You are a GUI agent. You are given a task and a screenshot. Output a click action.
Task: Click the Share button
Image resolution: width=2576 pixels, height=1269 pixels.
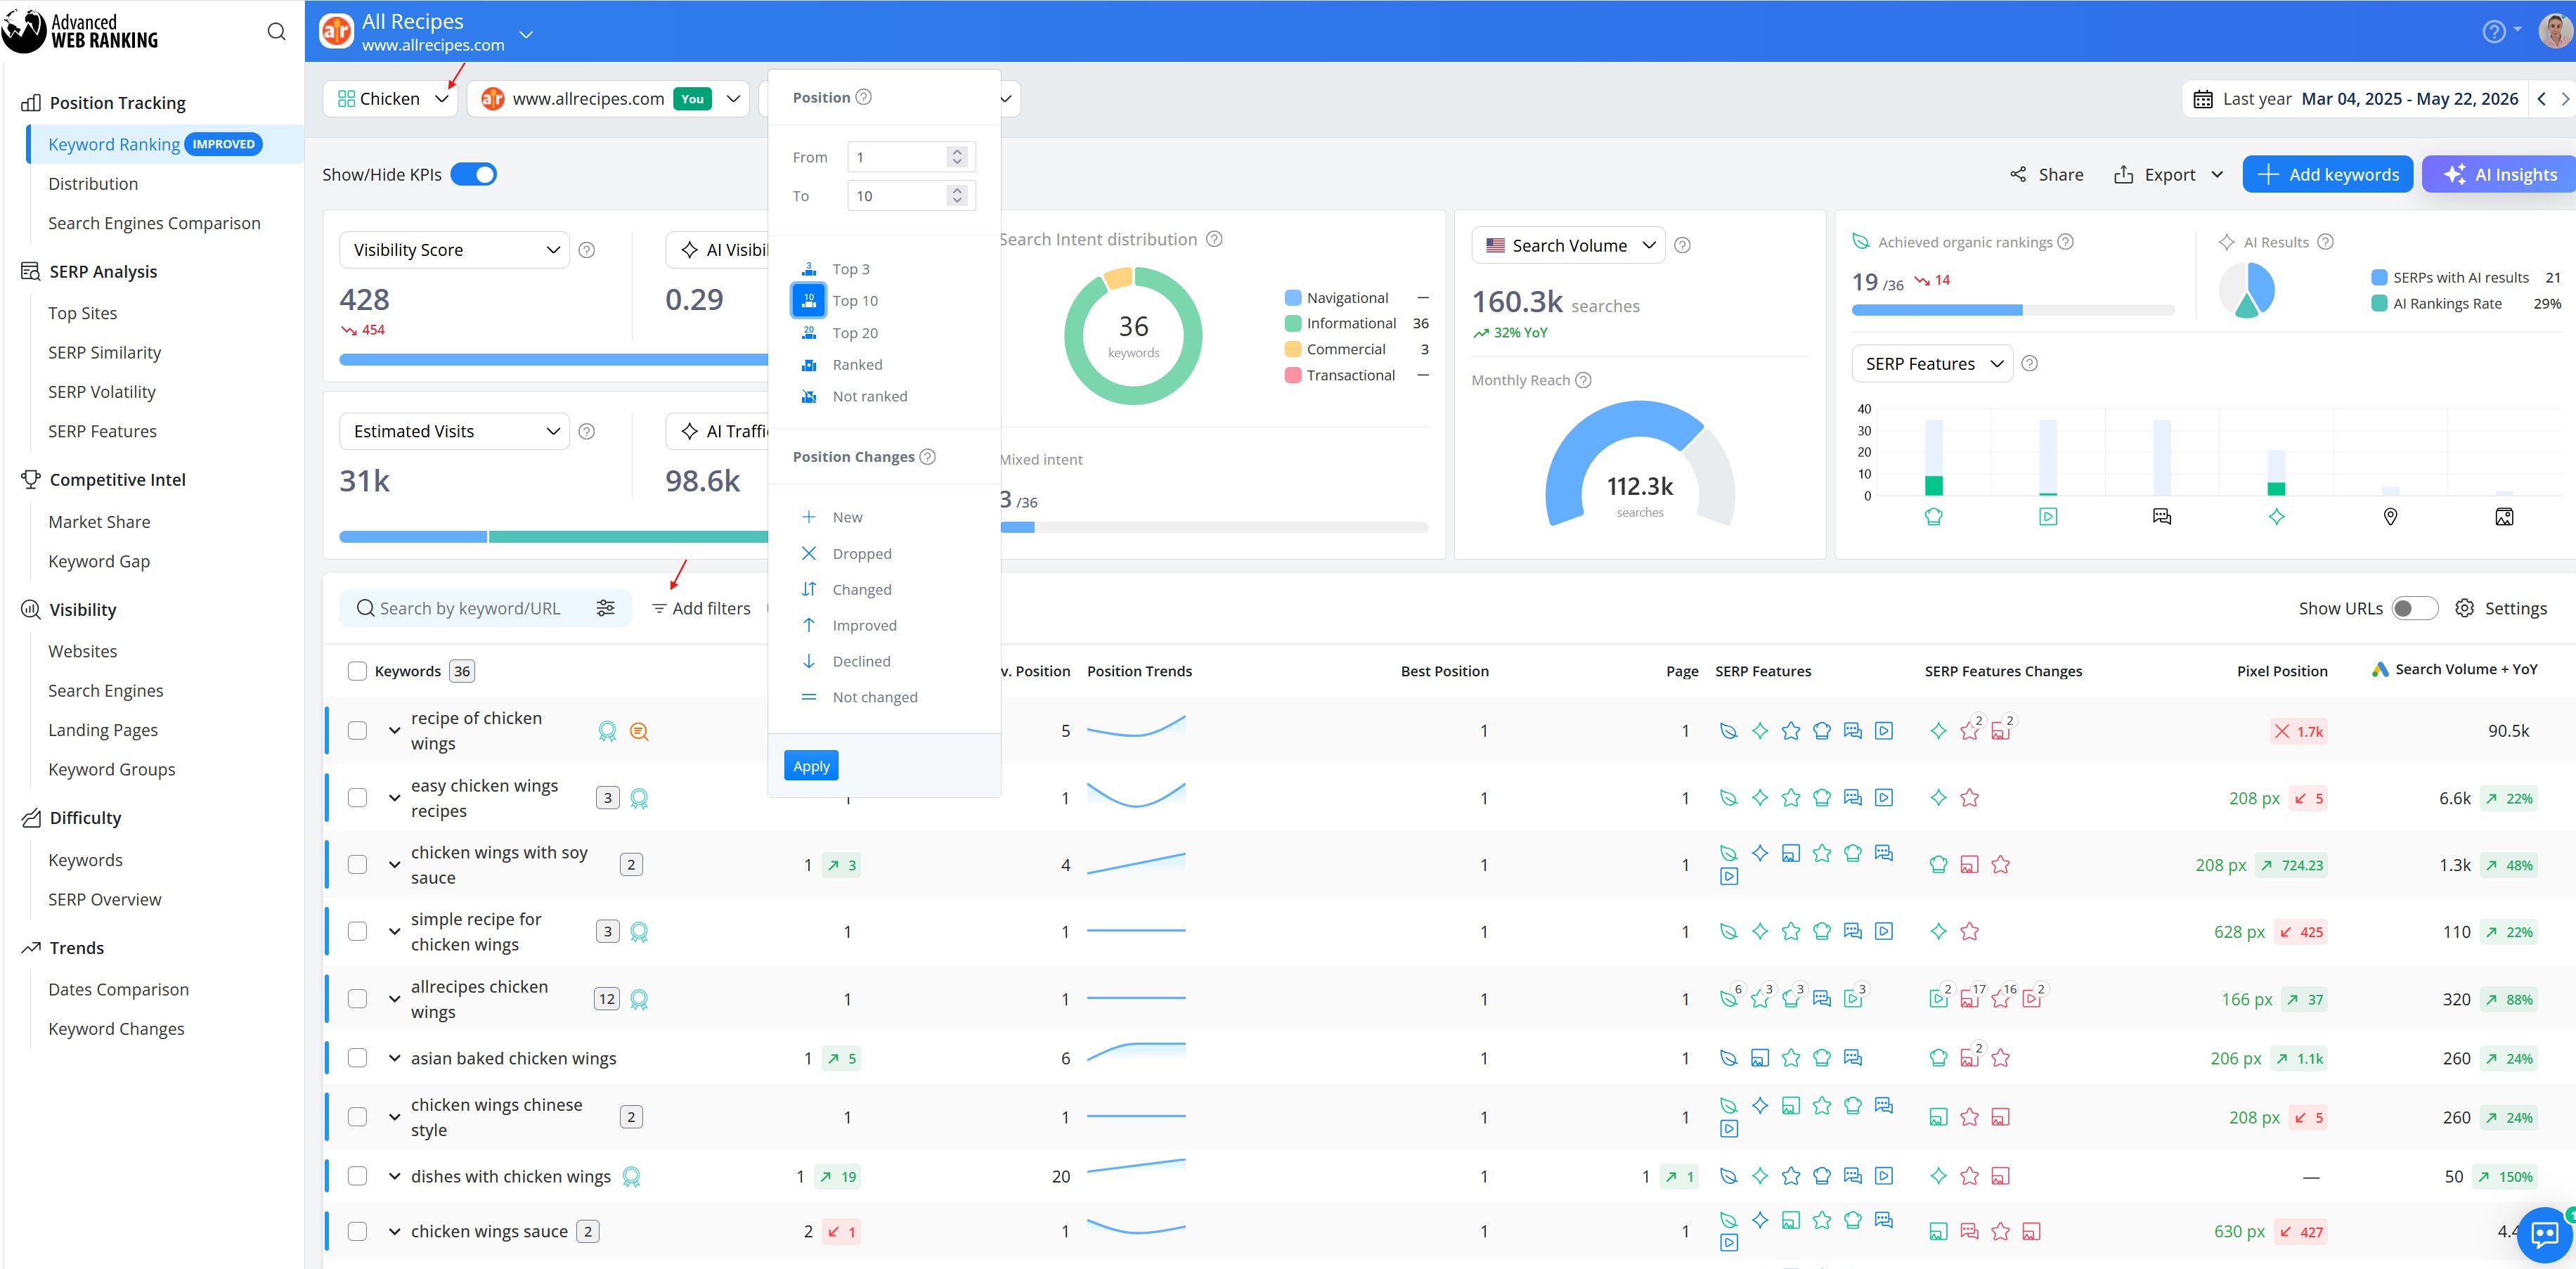2046,174
